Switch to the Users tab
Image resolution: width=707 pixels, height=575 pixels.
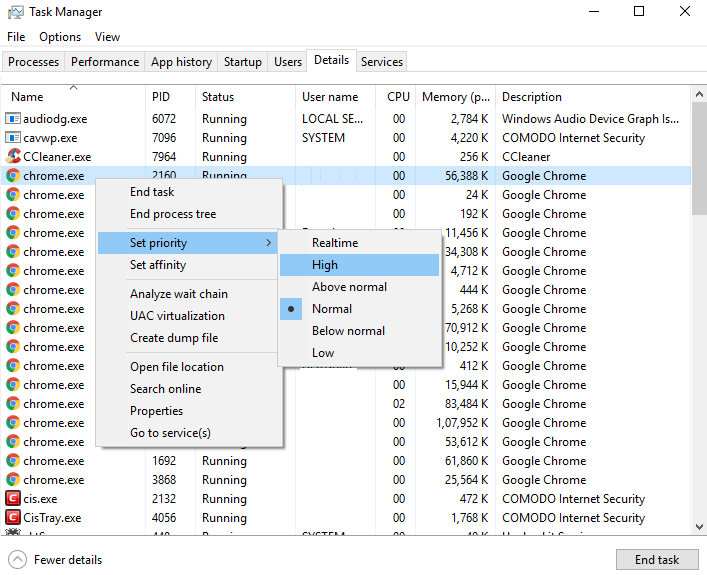[288, 62]
